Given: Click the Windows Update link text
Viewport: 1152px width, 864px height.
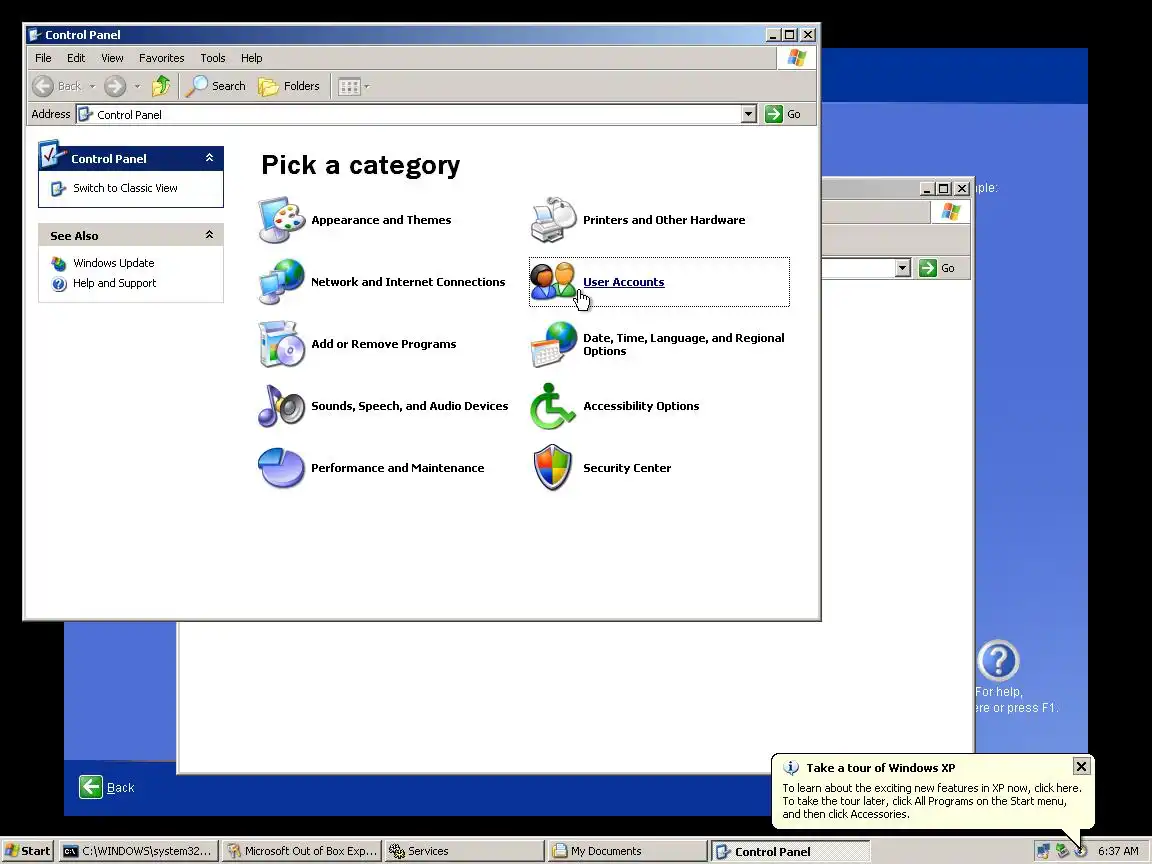Looking at the screenshot, I should tap(114, 263).
